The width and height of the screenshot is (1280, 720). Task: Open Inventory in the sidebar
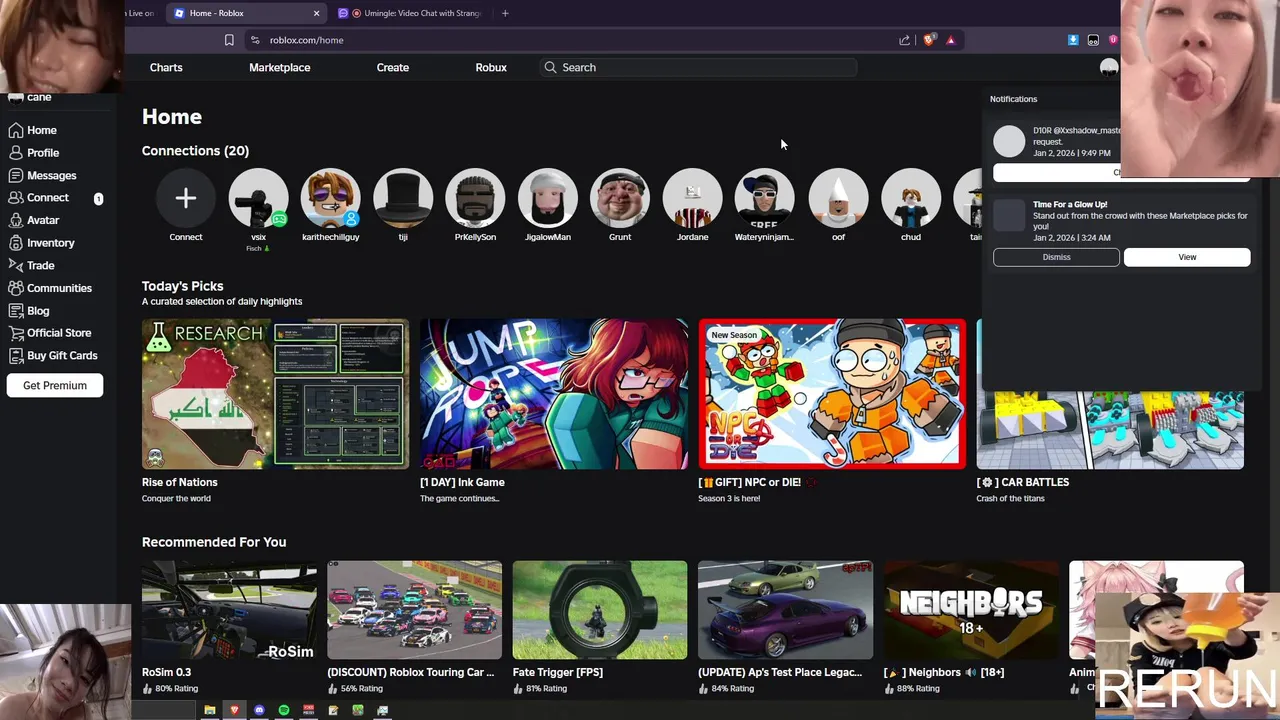(42, 243)
